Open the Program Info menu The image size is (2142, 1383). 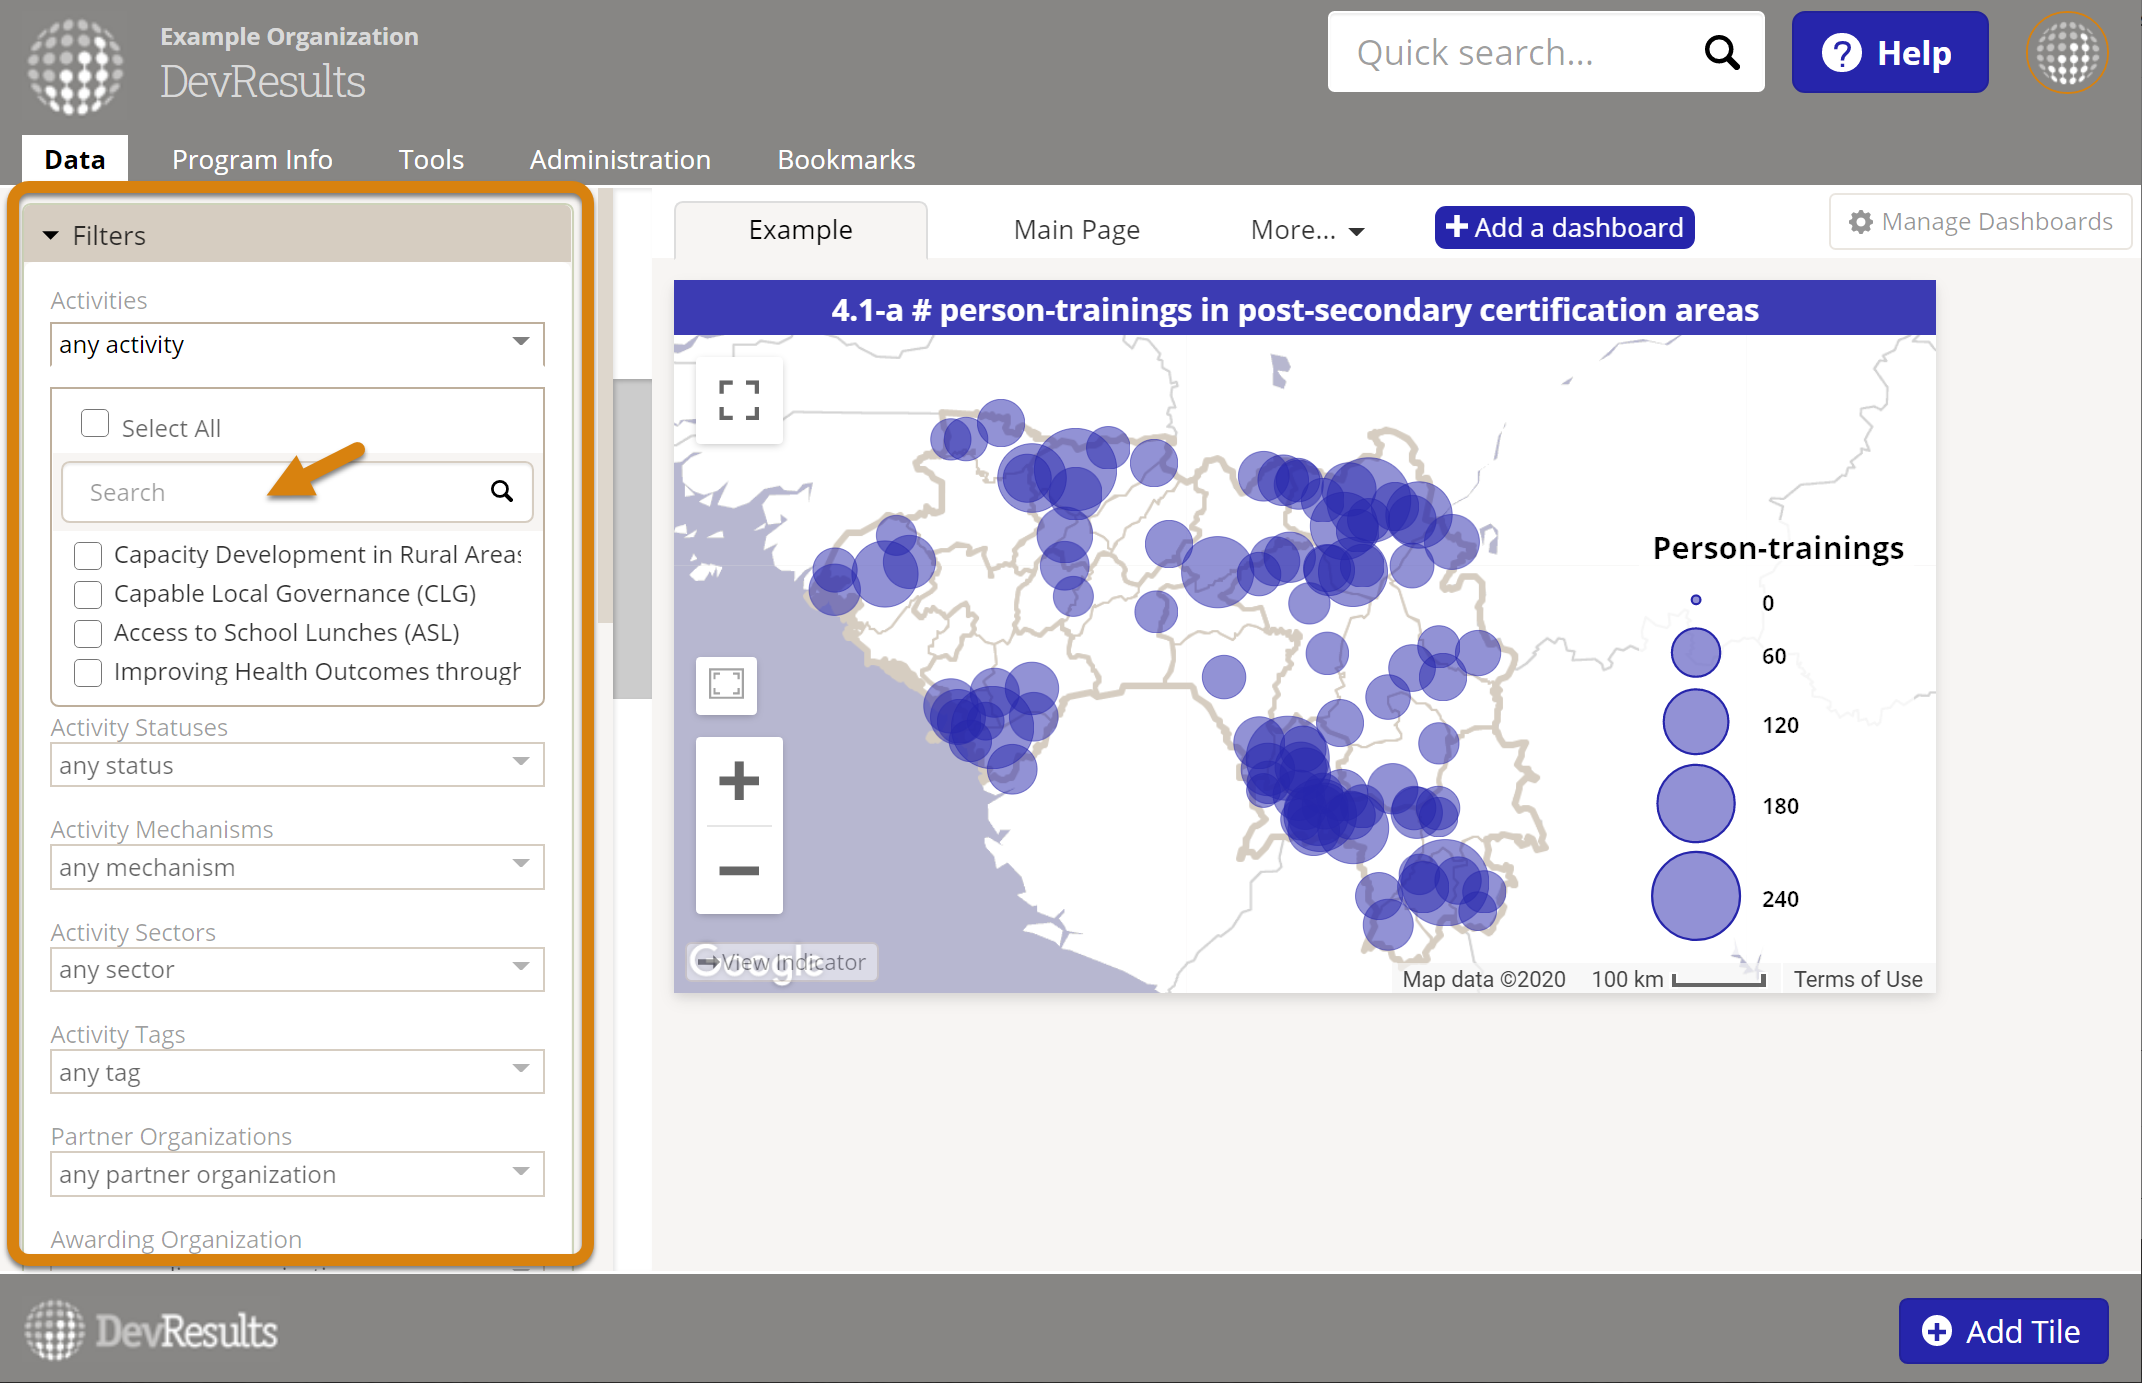point(252,160)
